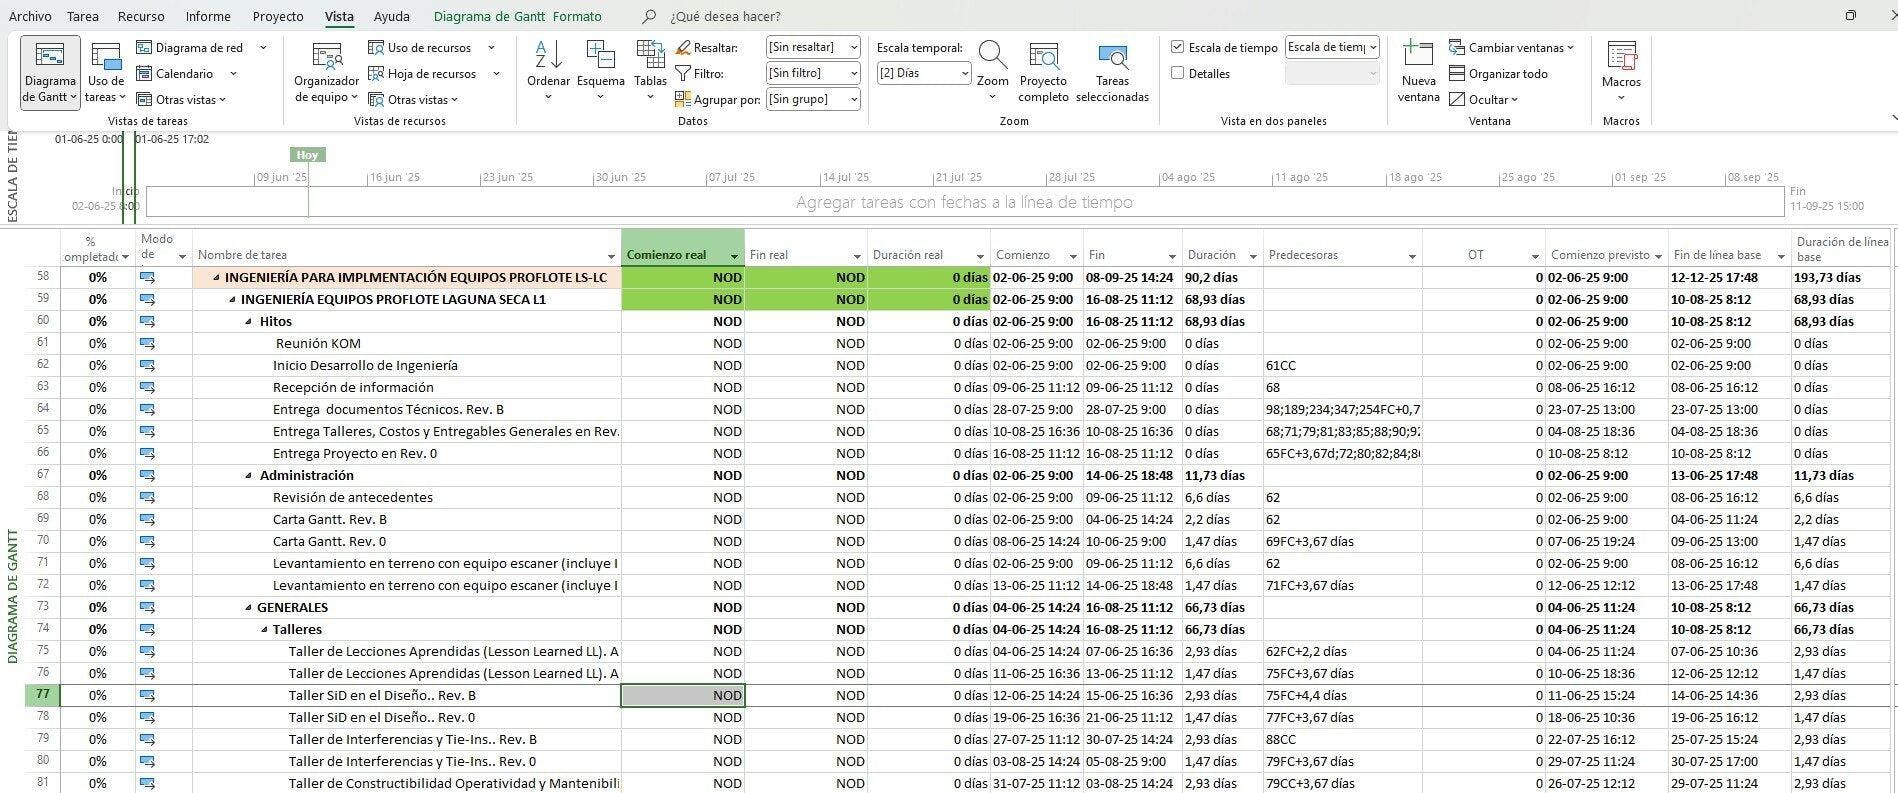Open the Macros button

coord(1621,60)
